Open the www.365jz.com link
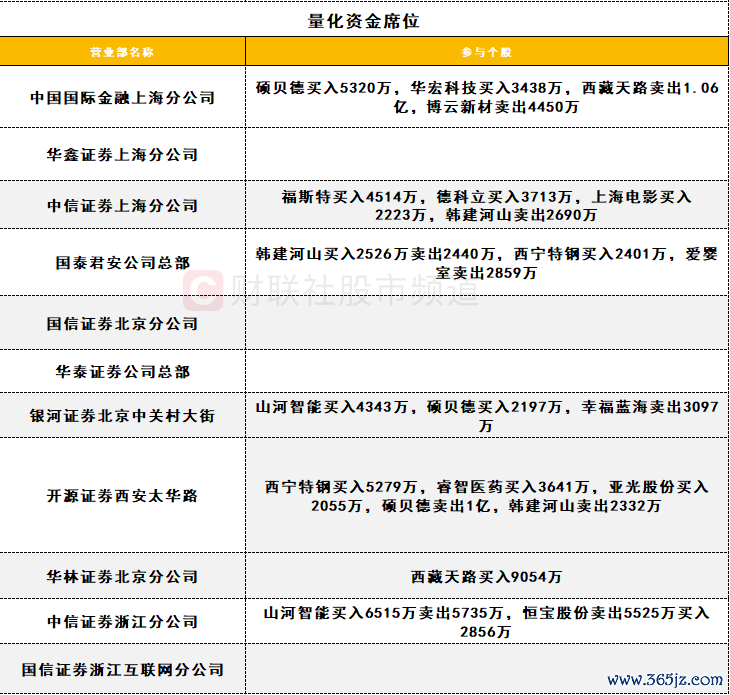This screenshot has height=695, width=730. click(x=664, y=680)
